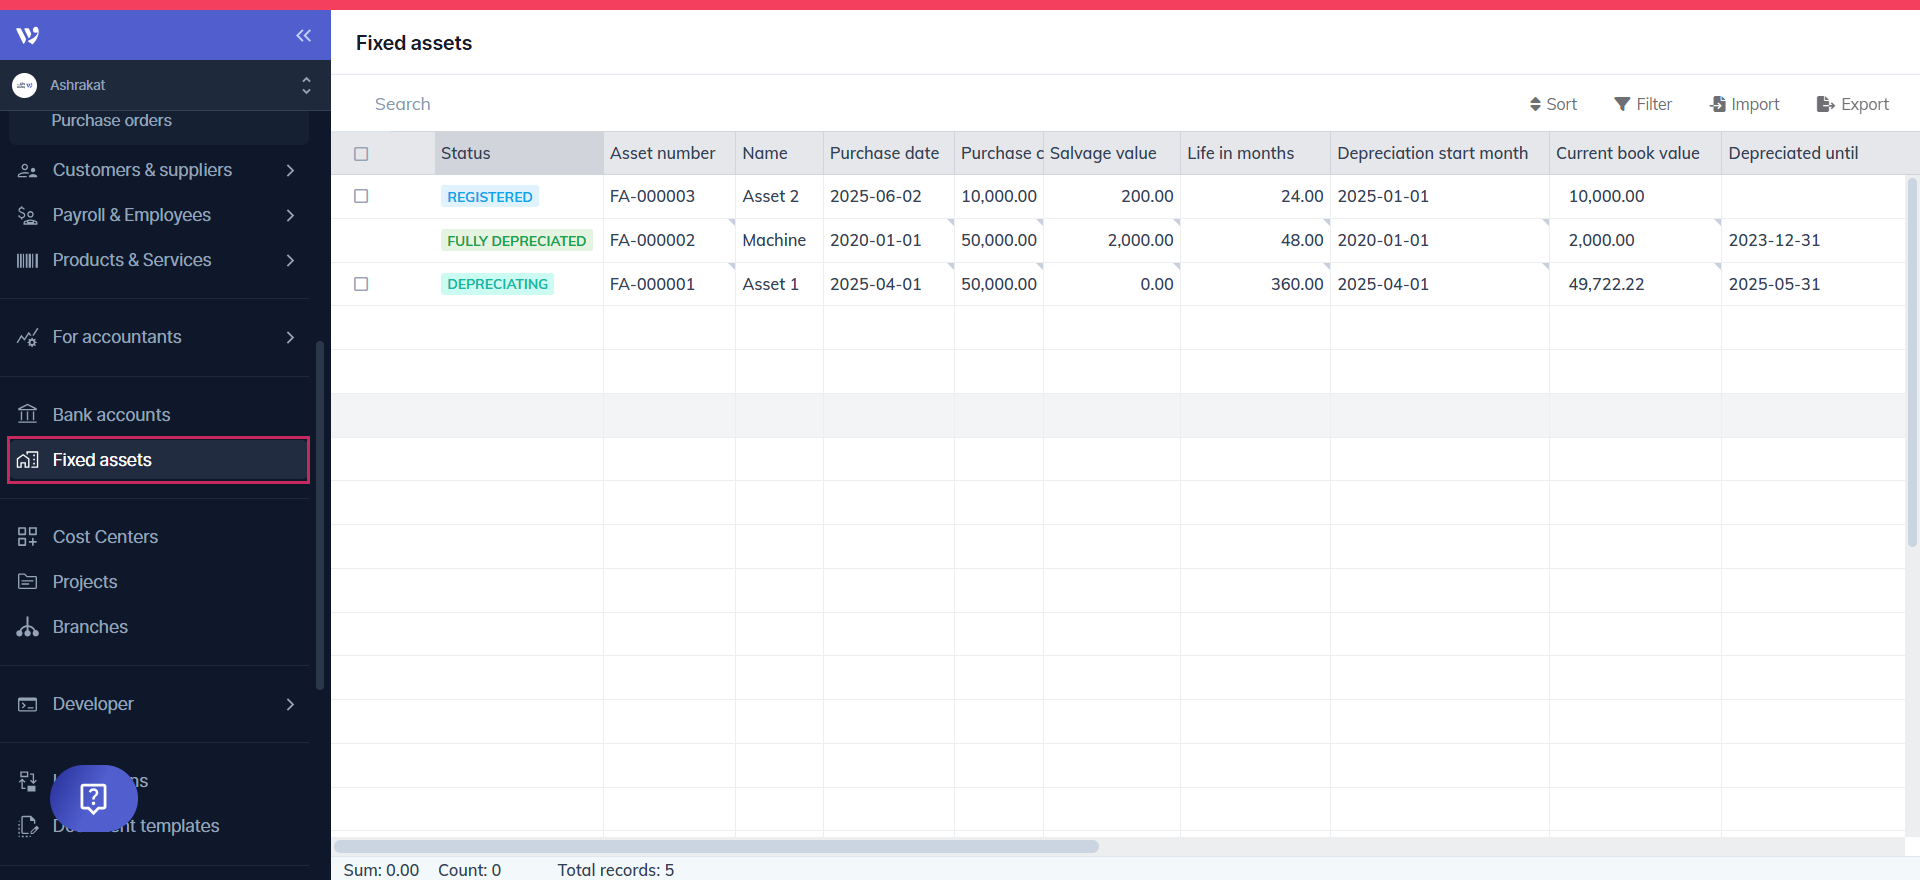
Task: Click the Branches tree icon
Action: point(28,627)
